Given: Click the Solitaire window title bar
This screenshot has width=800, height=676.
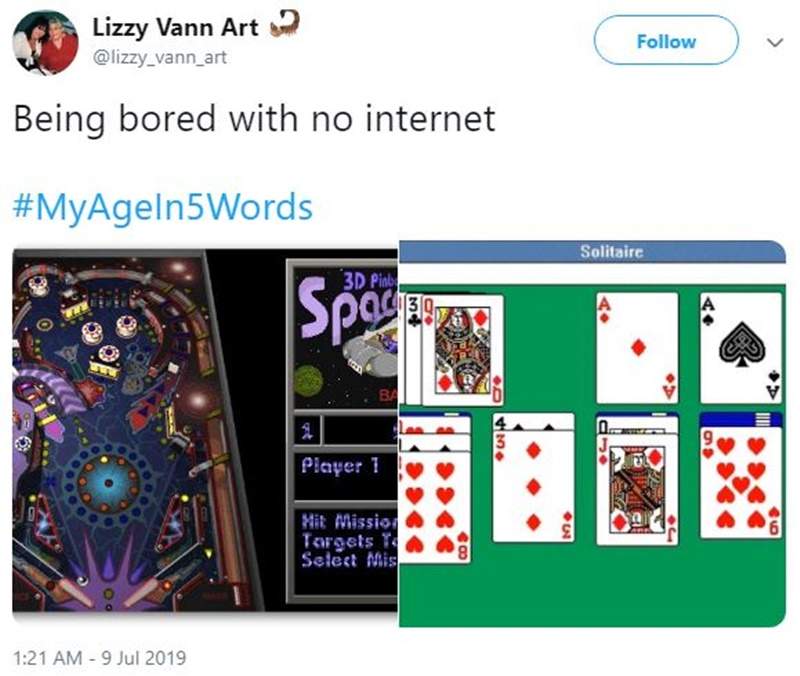Looking at the screenshot, I should [x=592, y=252].
